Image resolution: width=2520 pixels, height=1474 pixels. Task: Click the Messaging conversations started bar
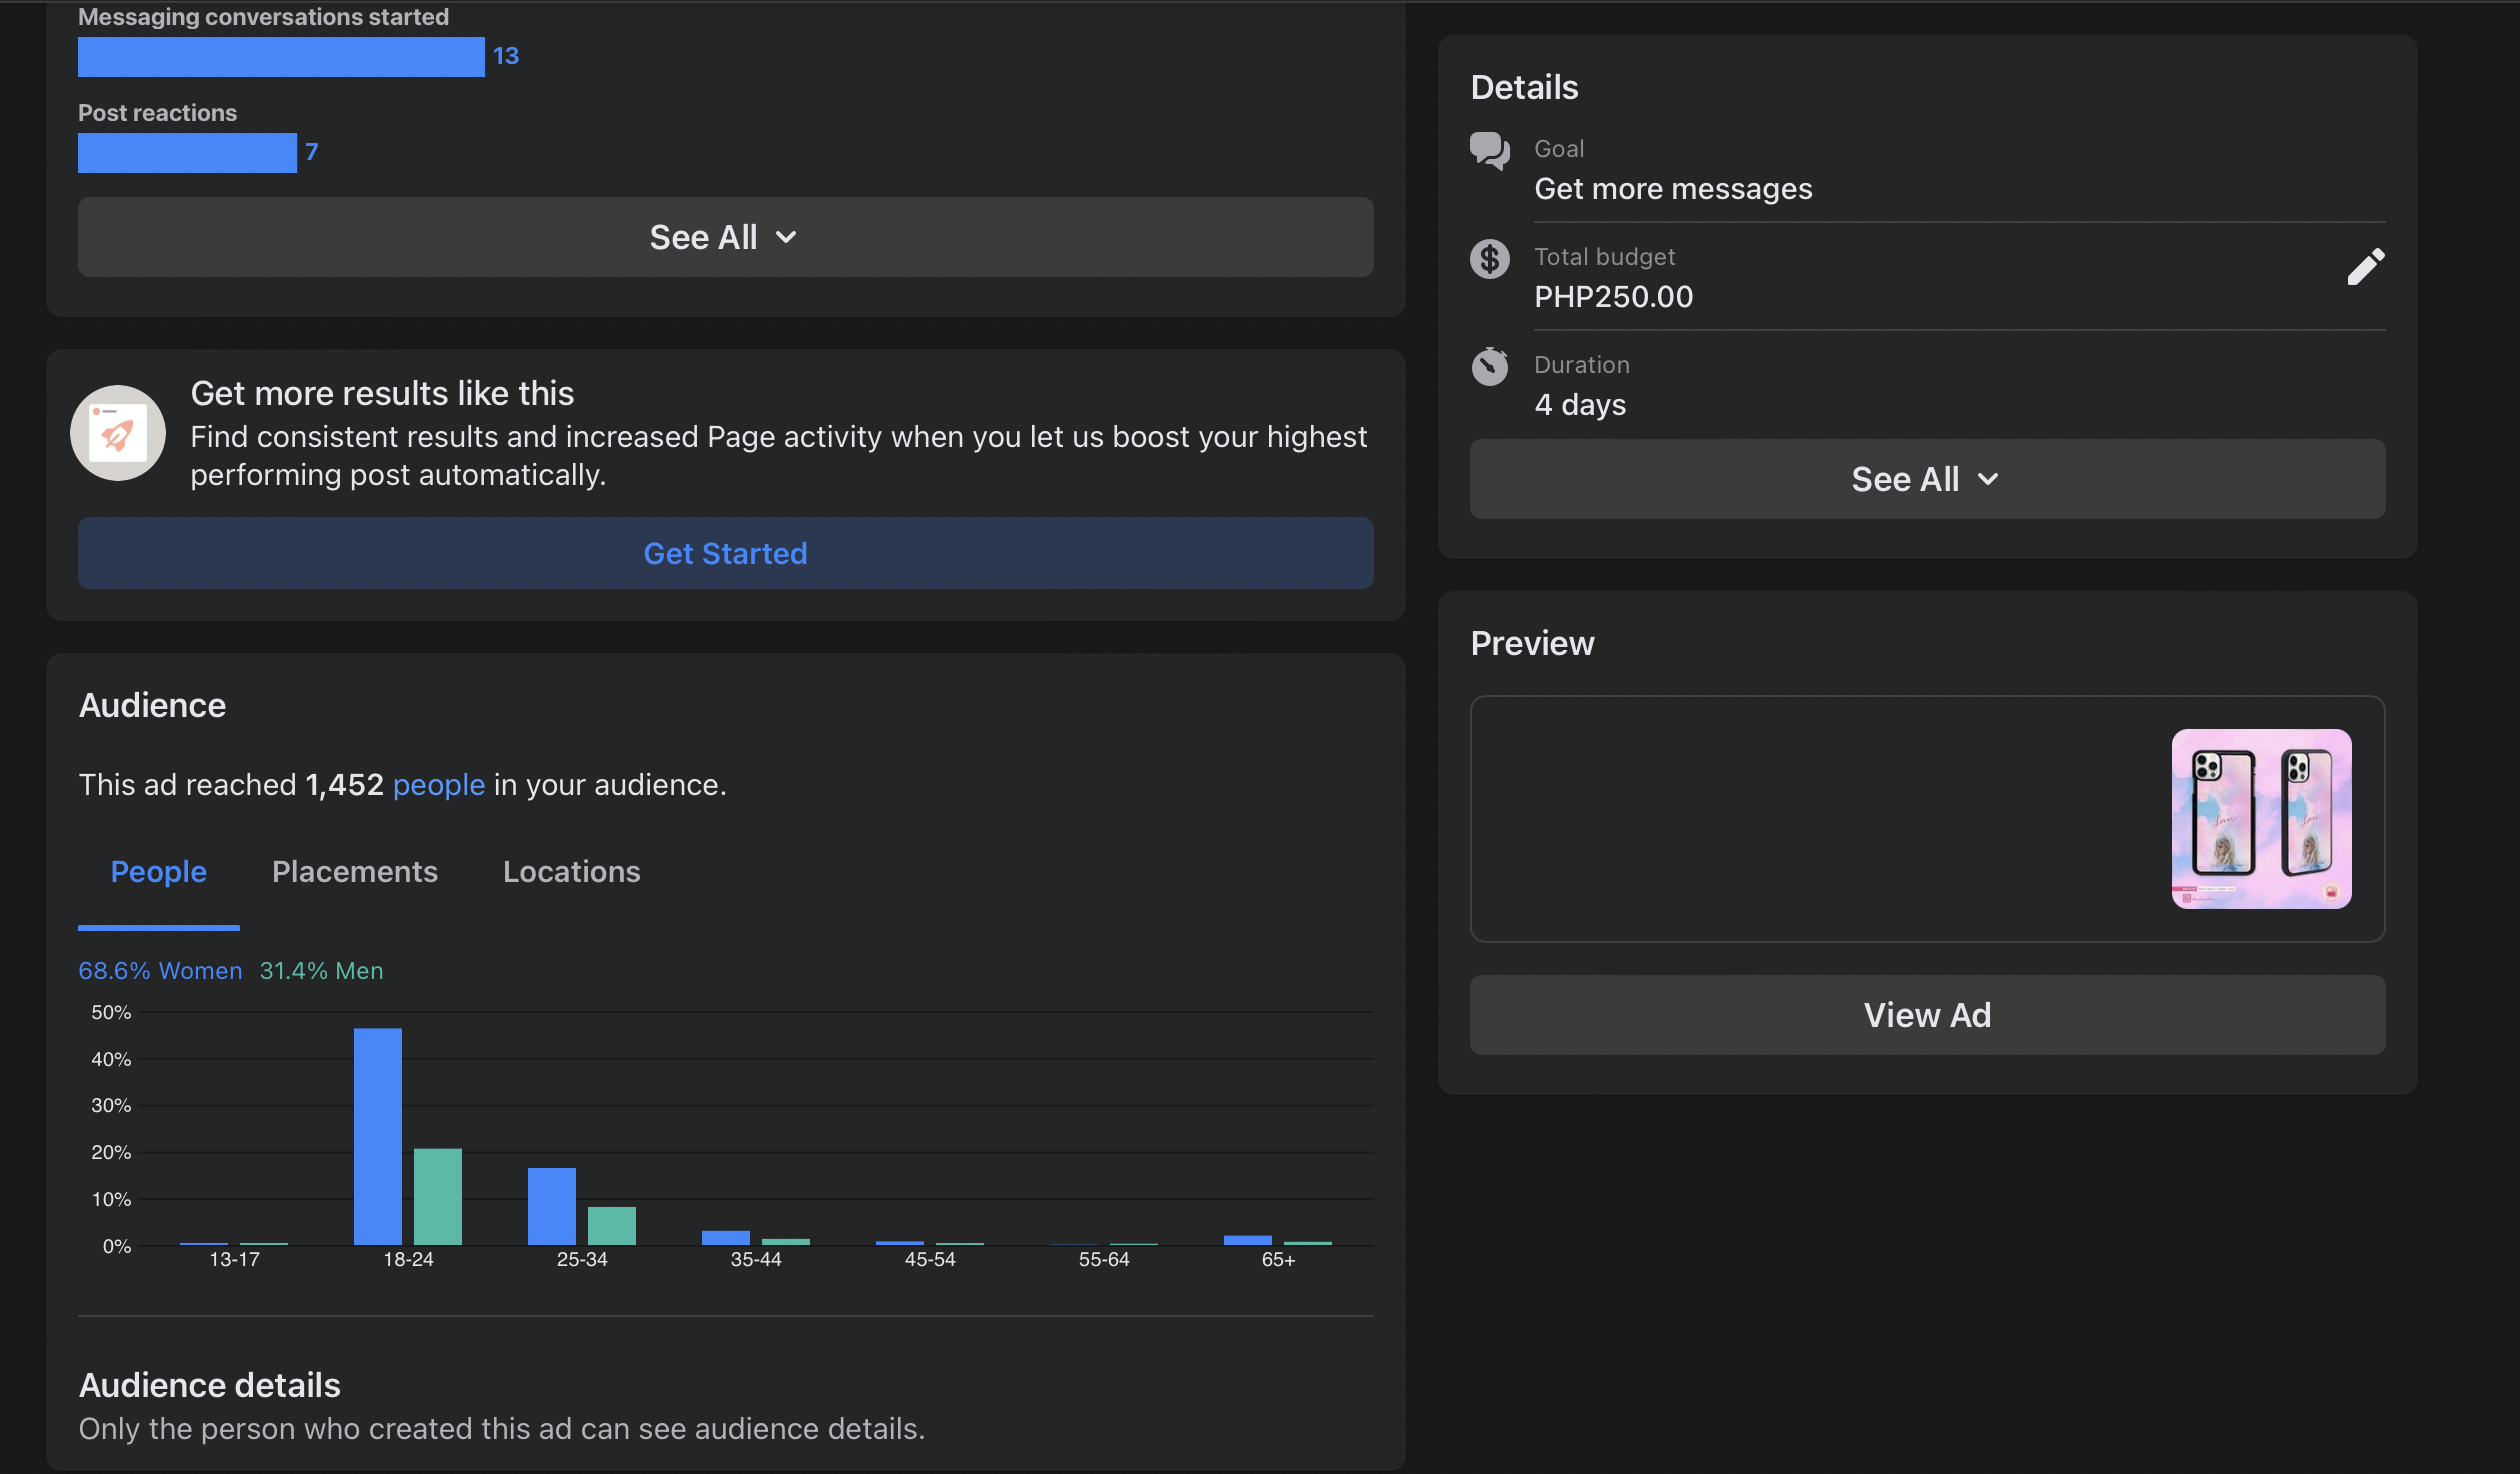point(281,57)
